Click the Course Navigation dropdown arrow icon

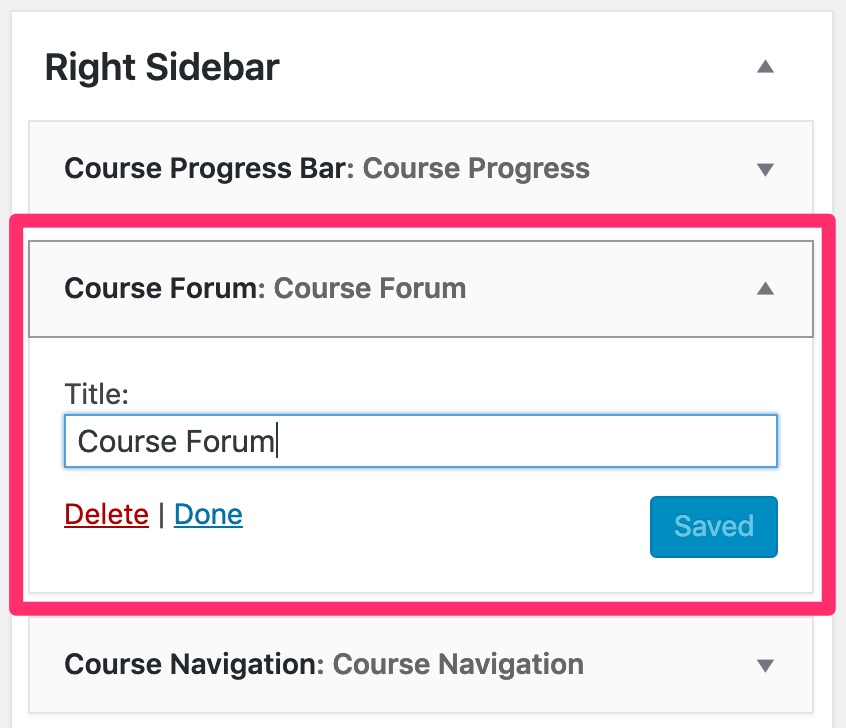coord(765,664)
